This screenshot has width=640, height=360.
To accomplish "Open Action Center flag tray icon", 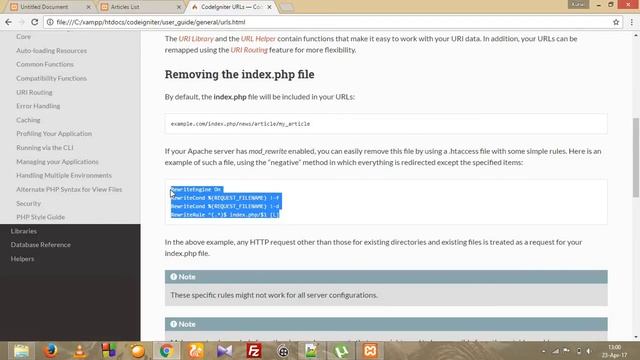I will (567, 351).
